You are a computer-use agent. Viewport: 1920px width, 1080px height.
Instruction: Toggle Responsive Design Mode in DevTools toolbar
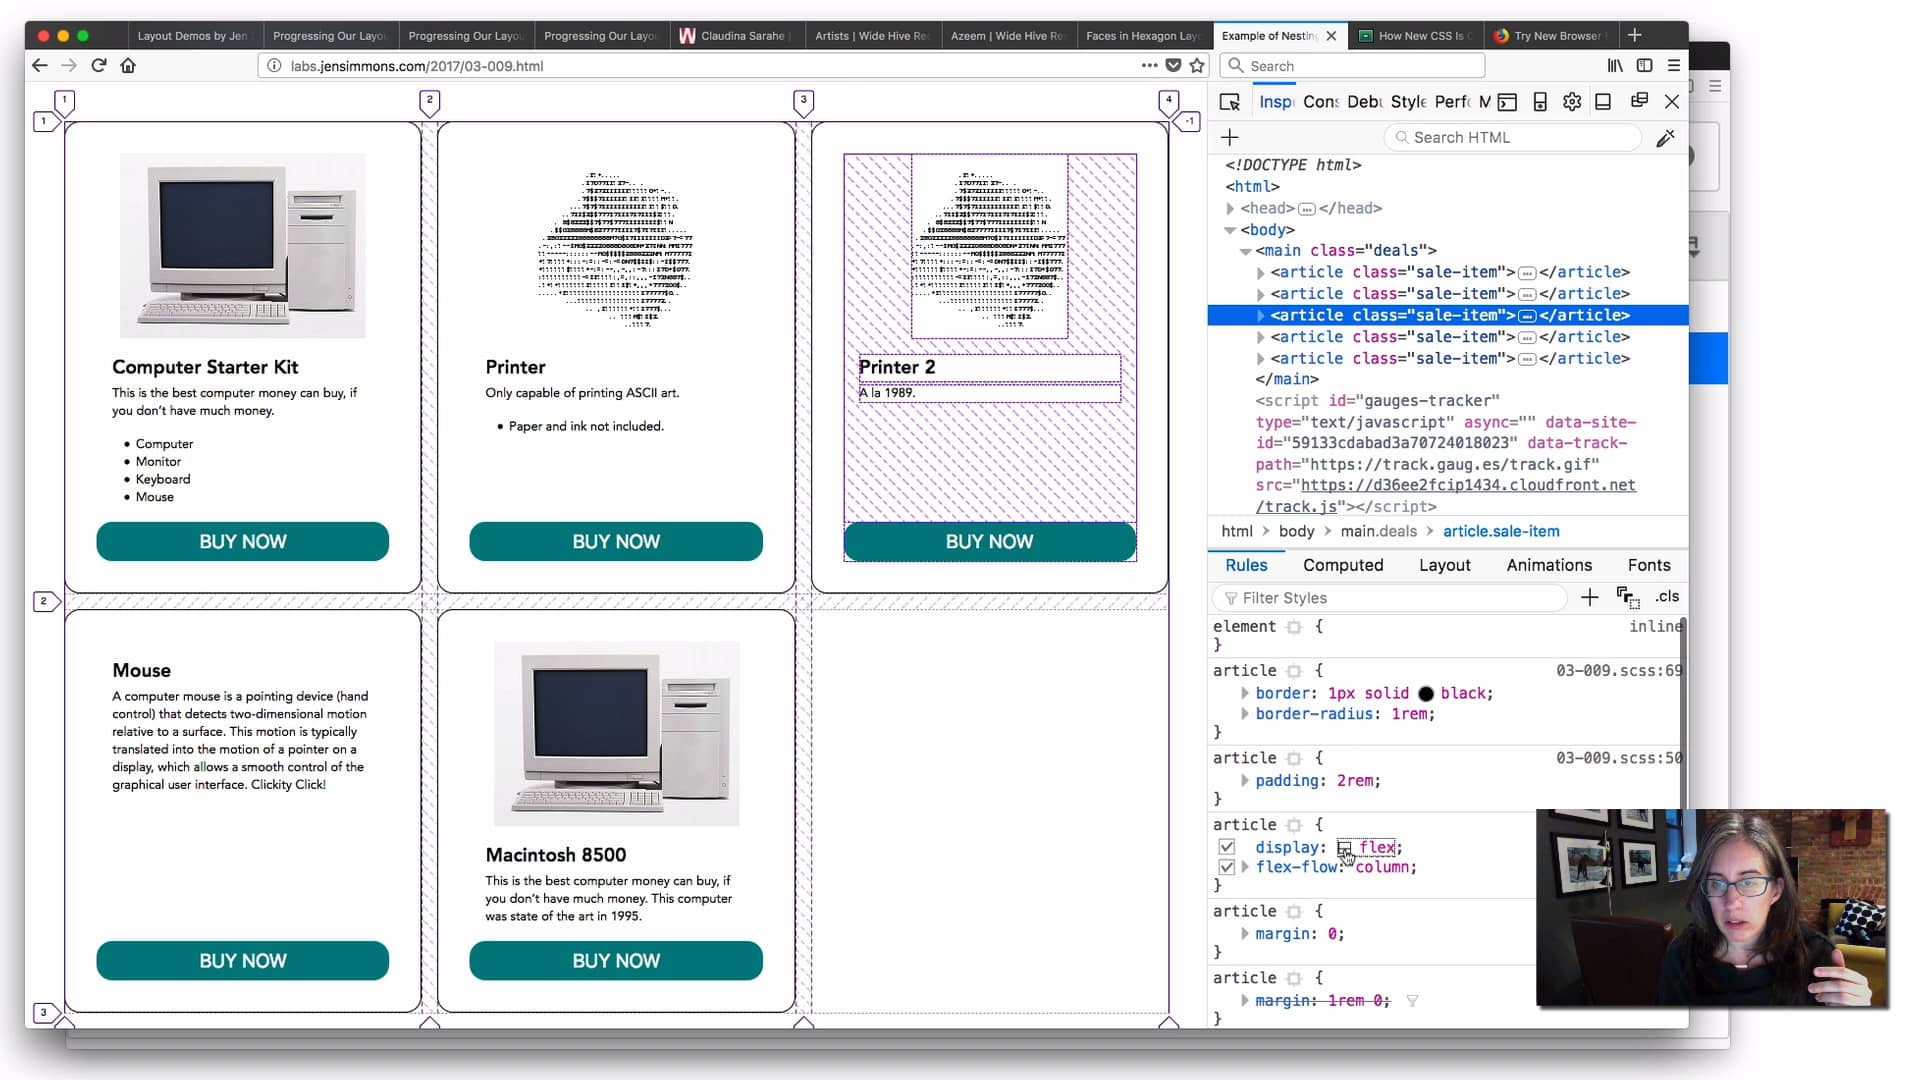coord(1540,102)
